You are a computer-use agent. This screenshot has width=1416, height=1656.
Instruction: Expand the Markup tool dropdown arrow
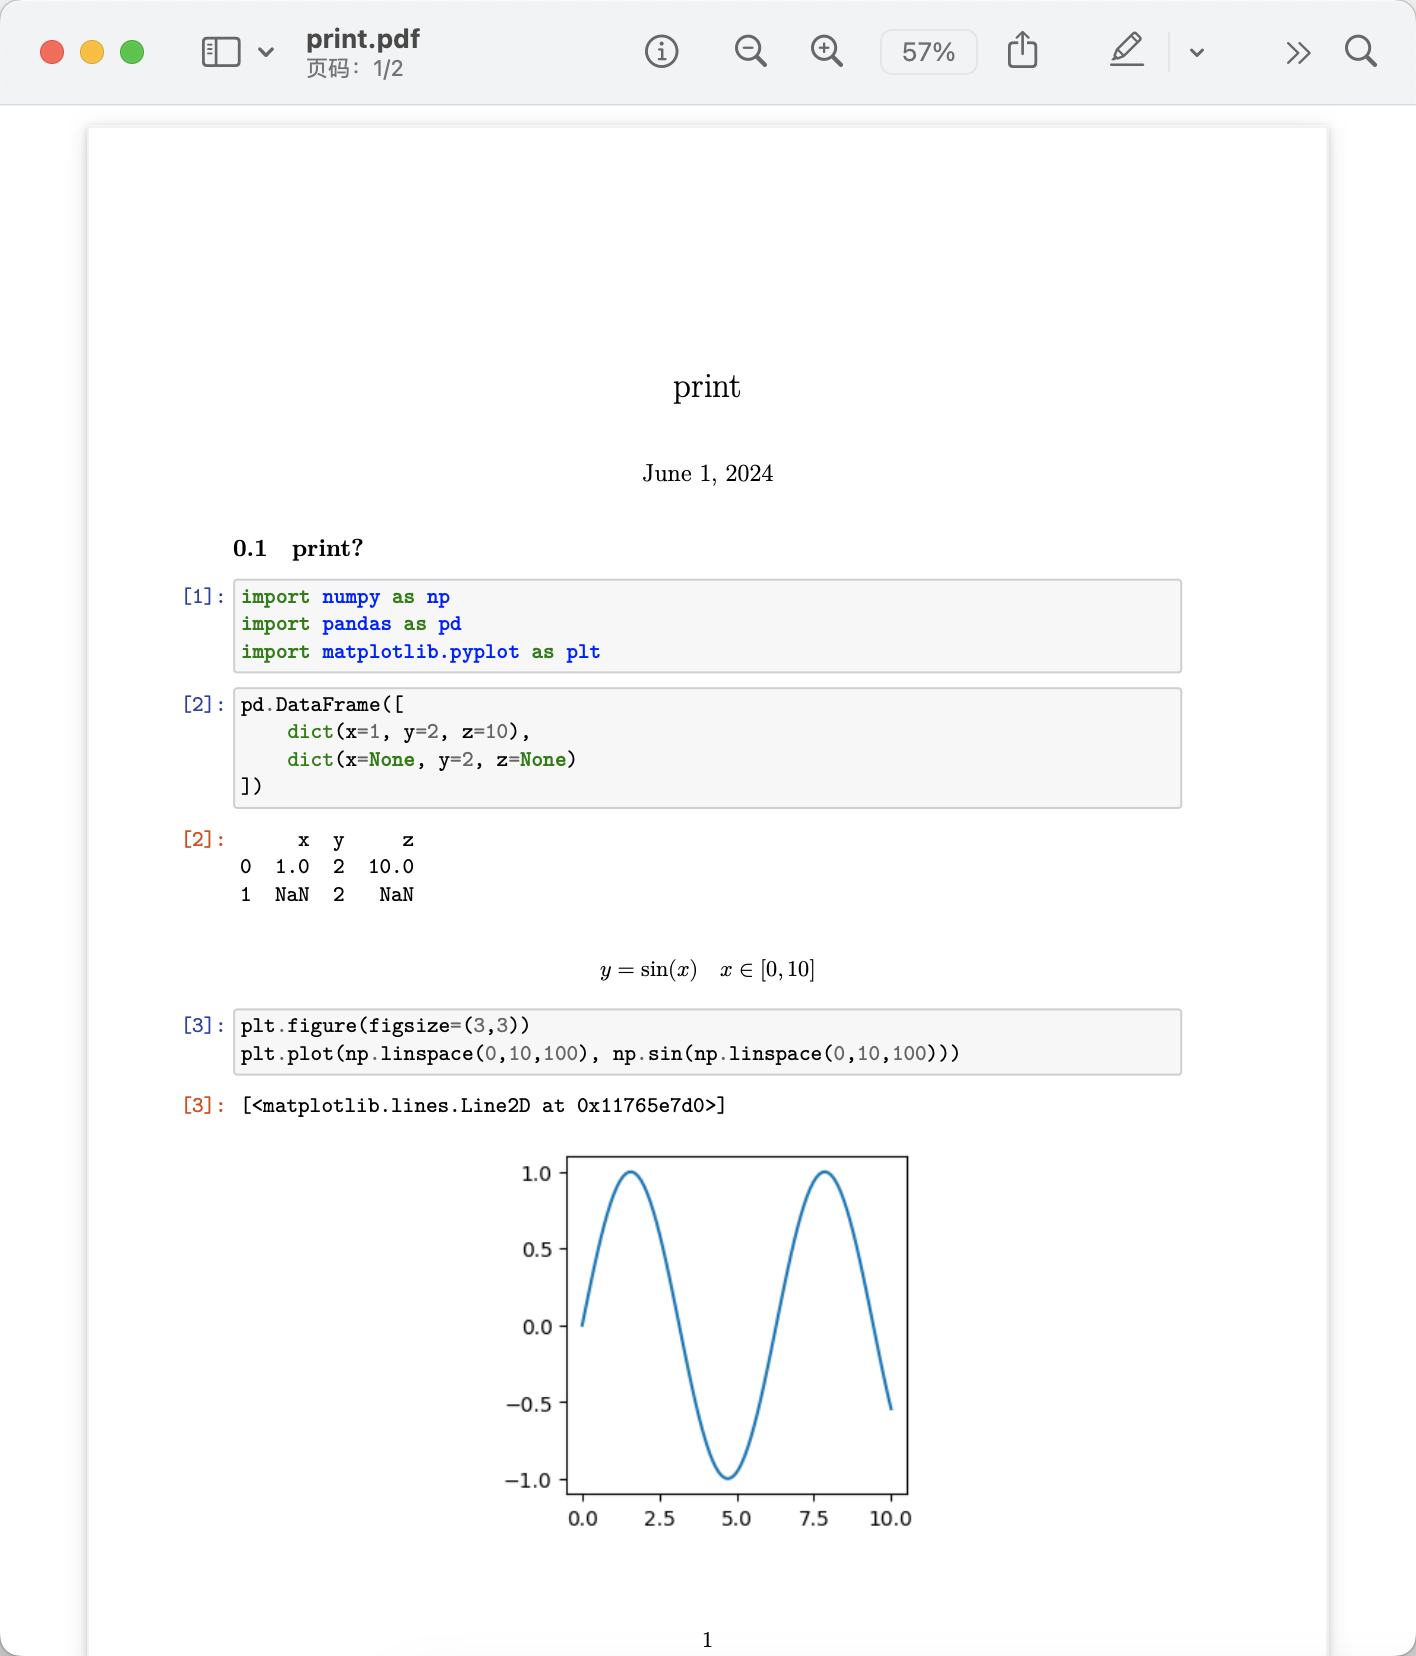(x=1197, y=52)
